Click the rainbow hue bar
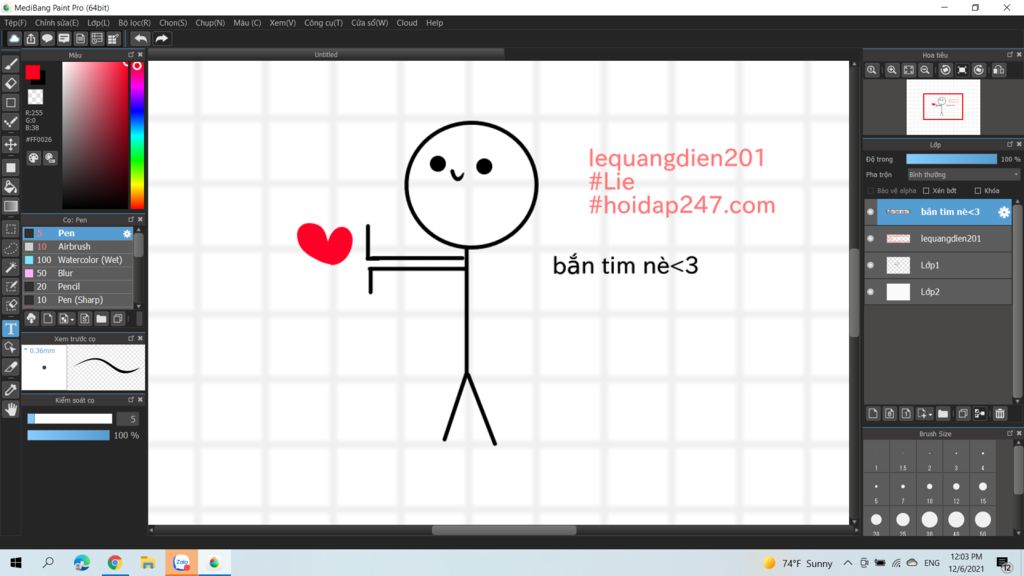This screenshot has height=576, width=1024. pos(137,135)
